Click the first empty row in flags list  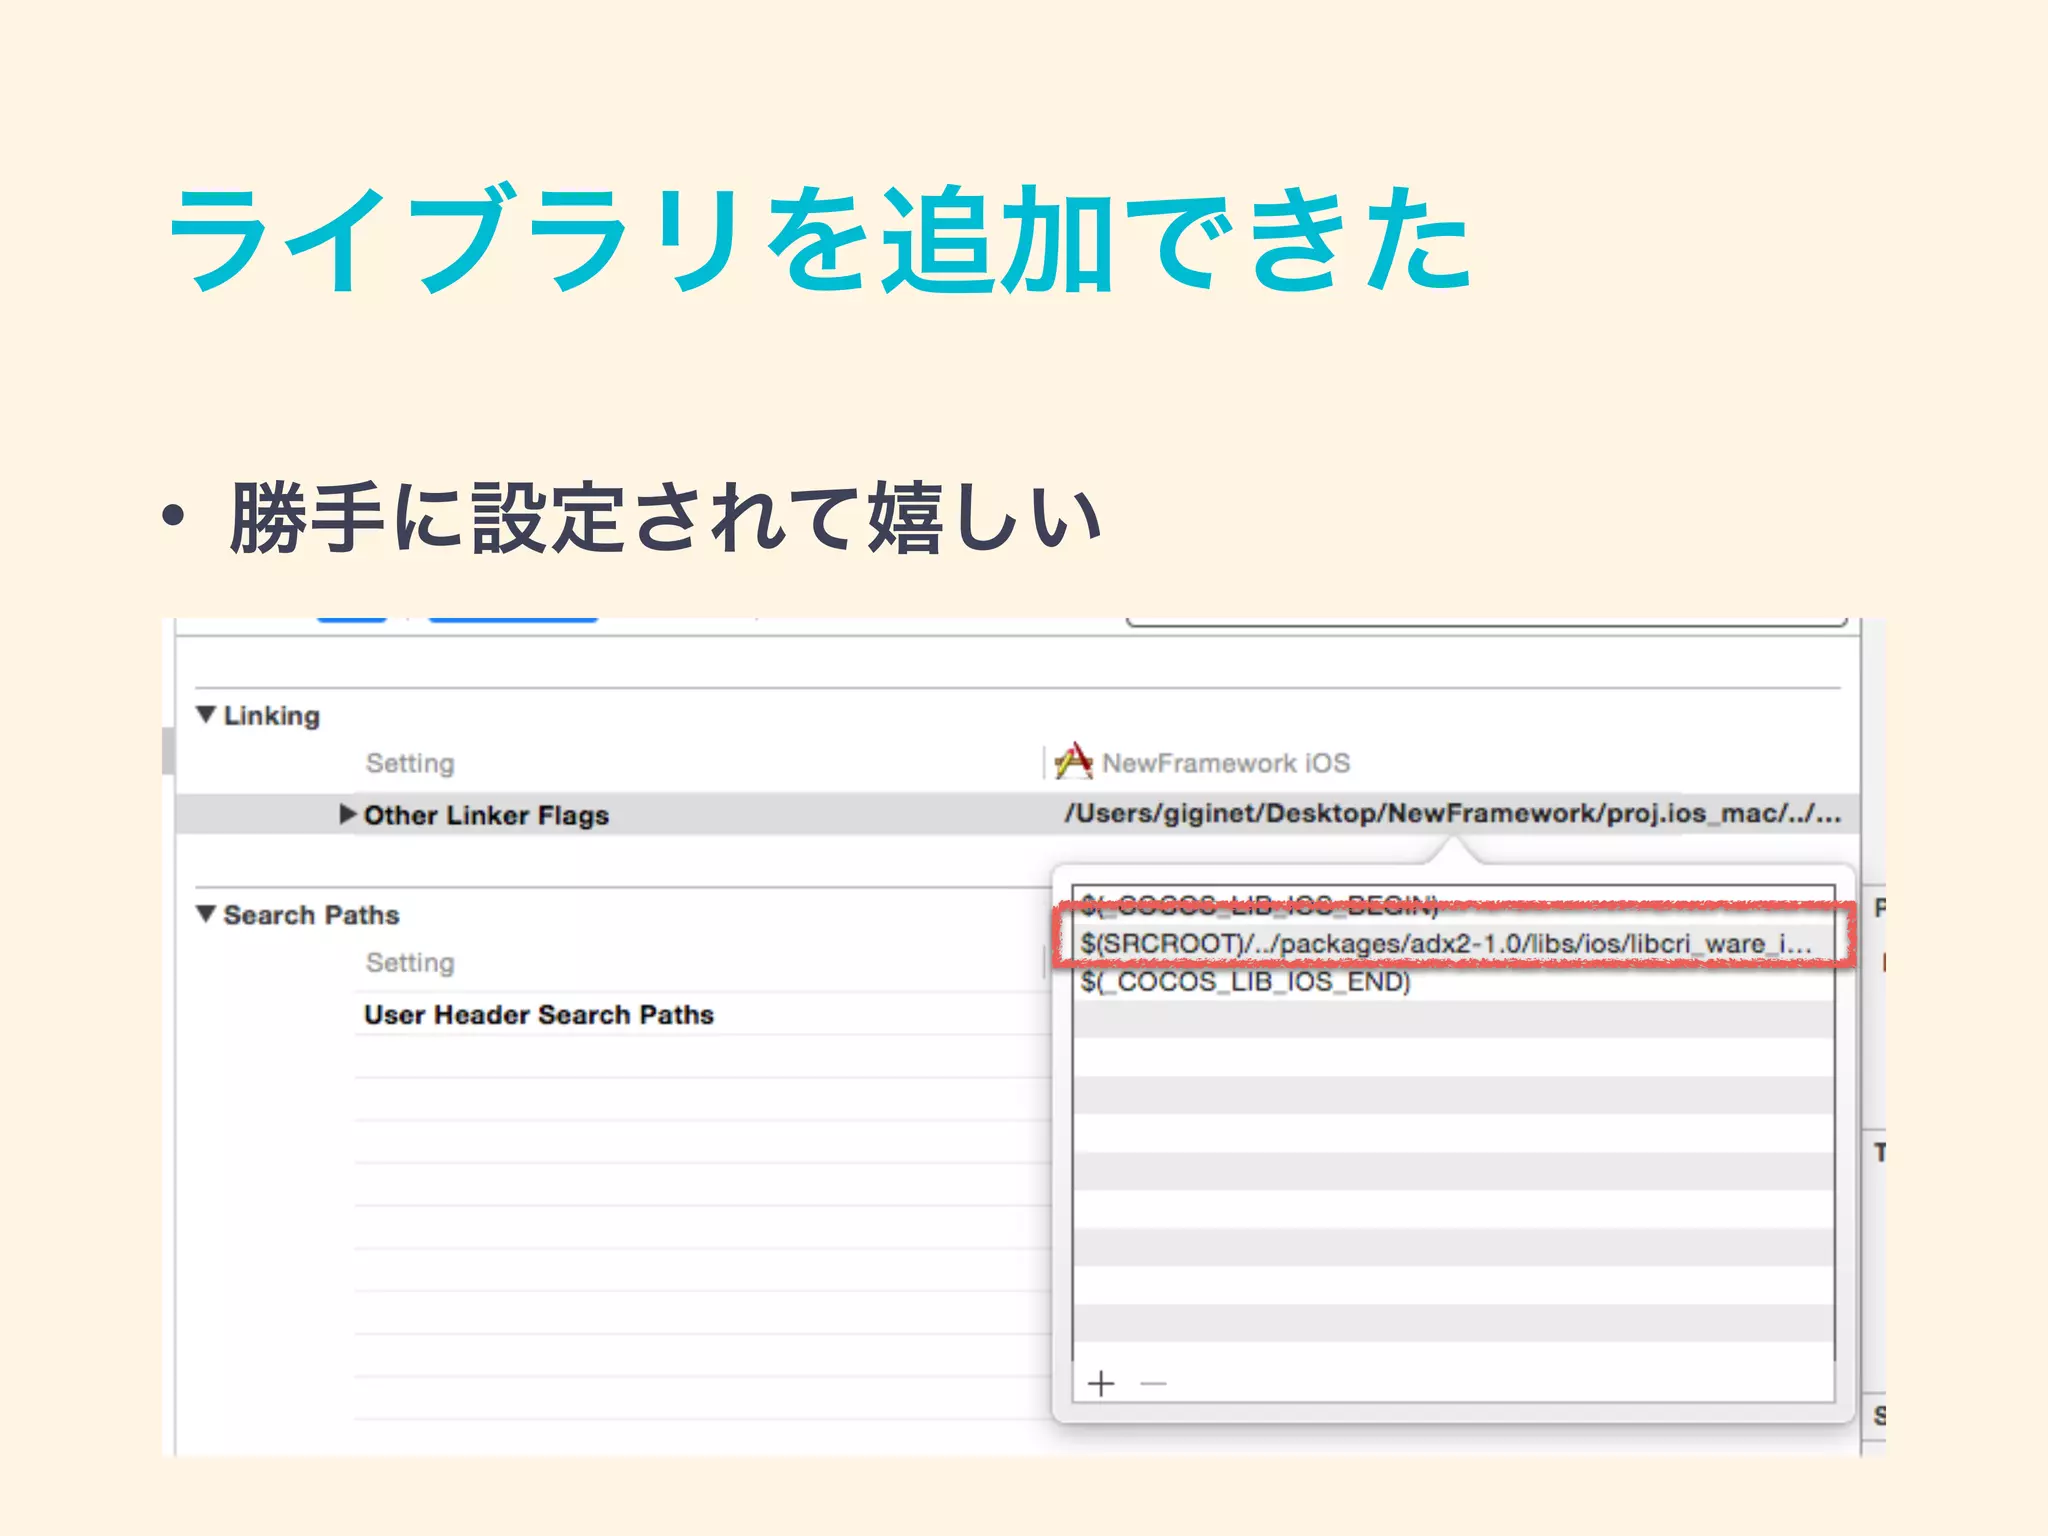(x=1452, y=1020)
